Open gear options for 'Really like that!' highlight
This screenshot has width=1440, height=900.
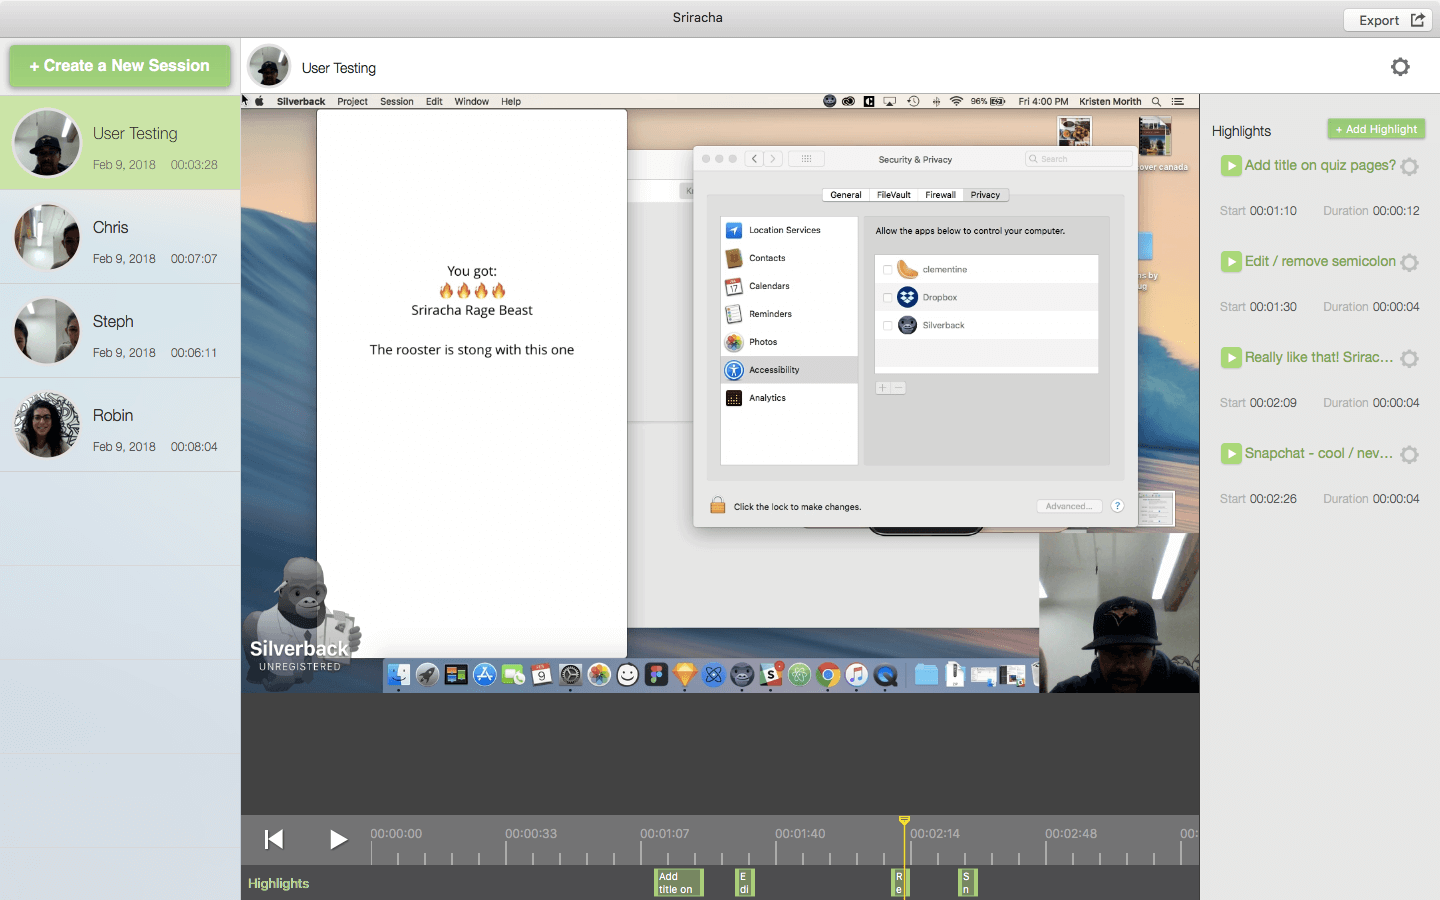(1409, 359)
